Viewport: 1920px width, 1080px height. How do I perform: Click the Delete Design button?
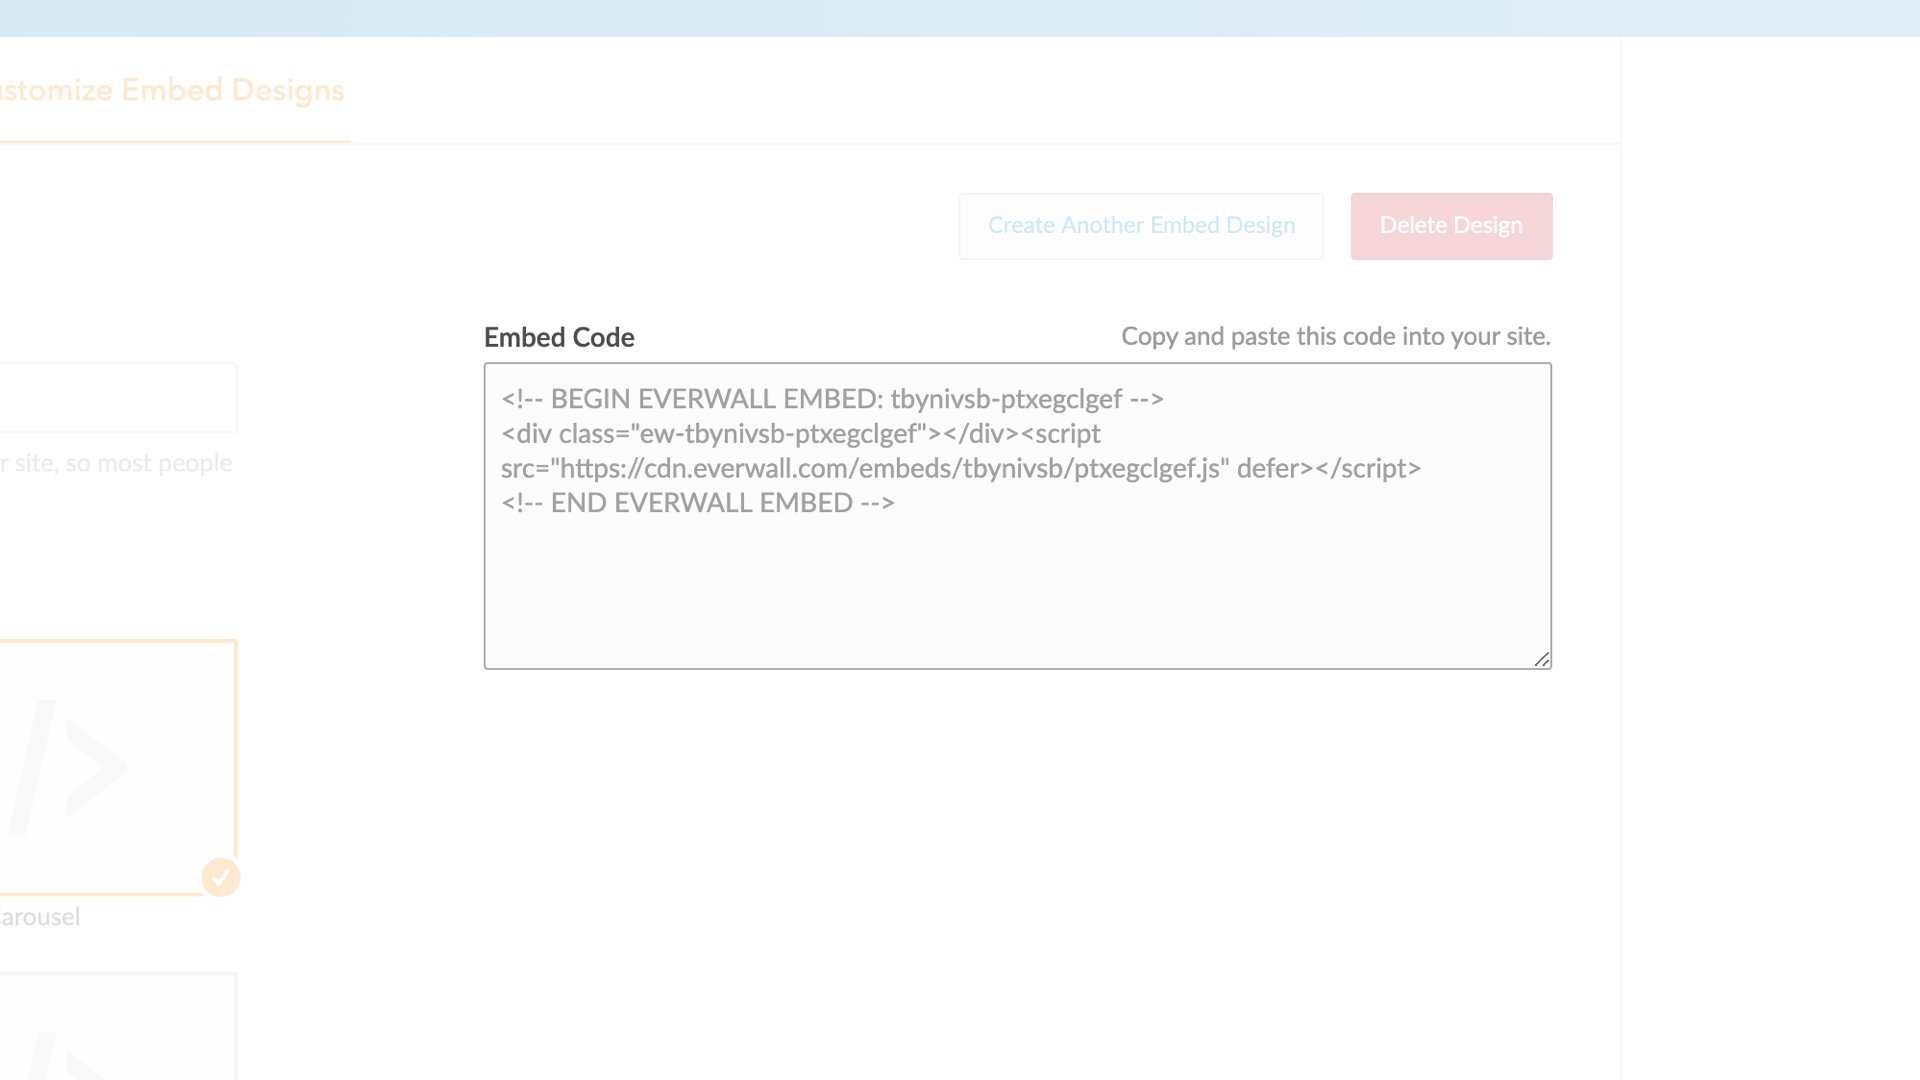coord(1451,226)
